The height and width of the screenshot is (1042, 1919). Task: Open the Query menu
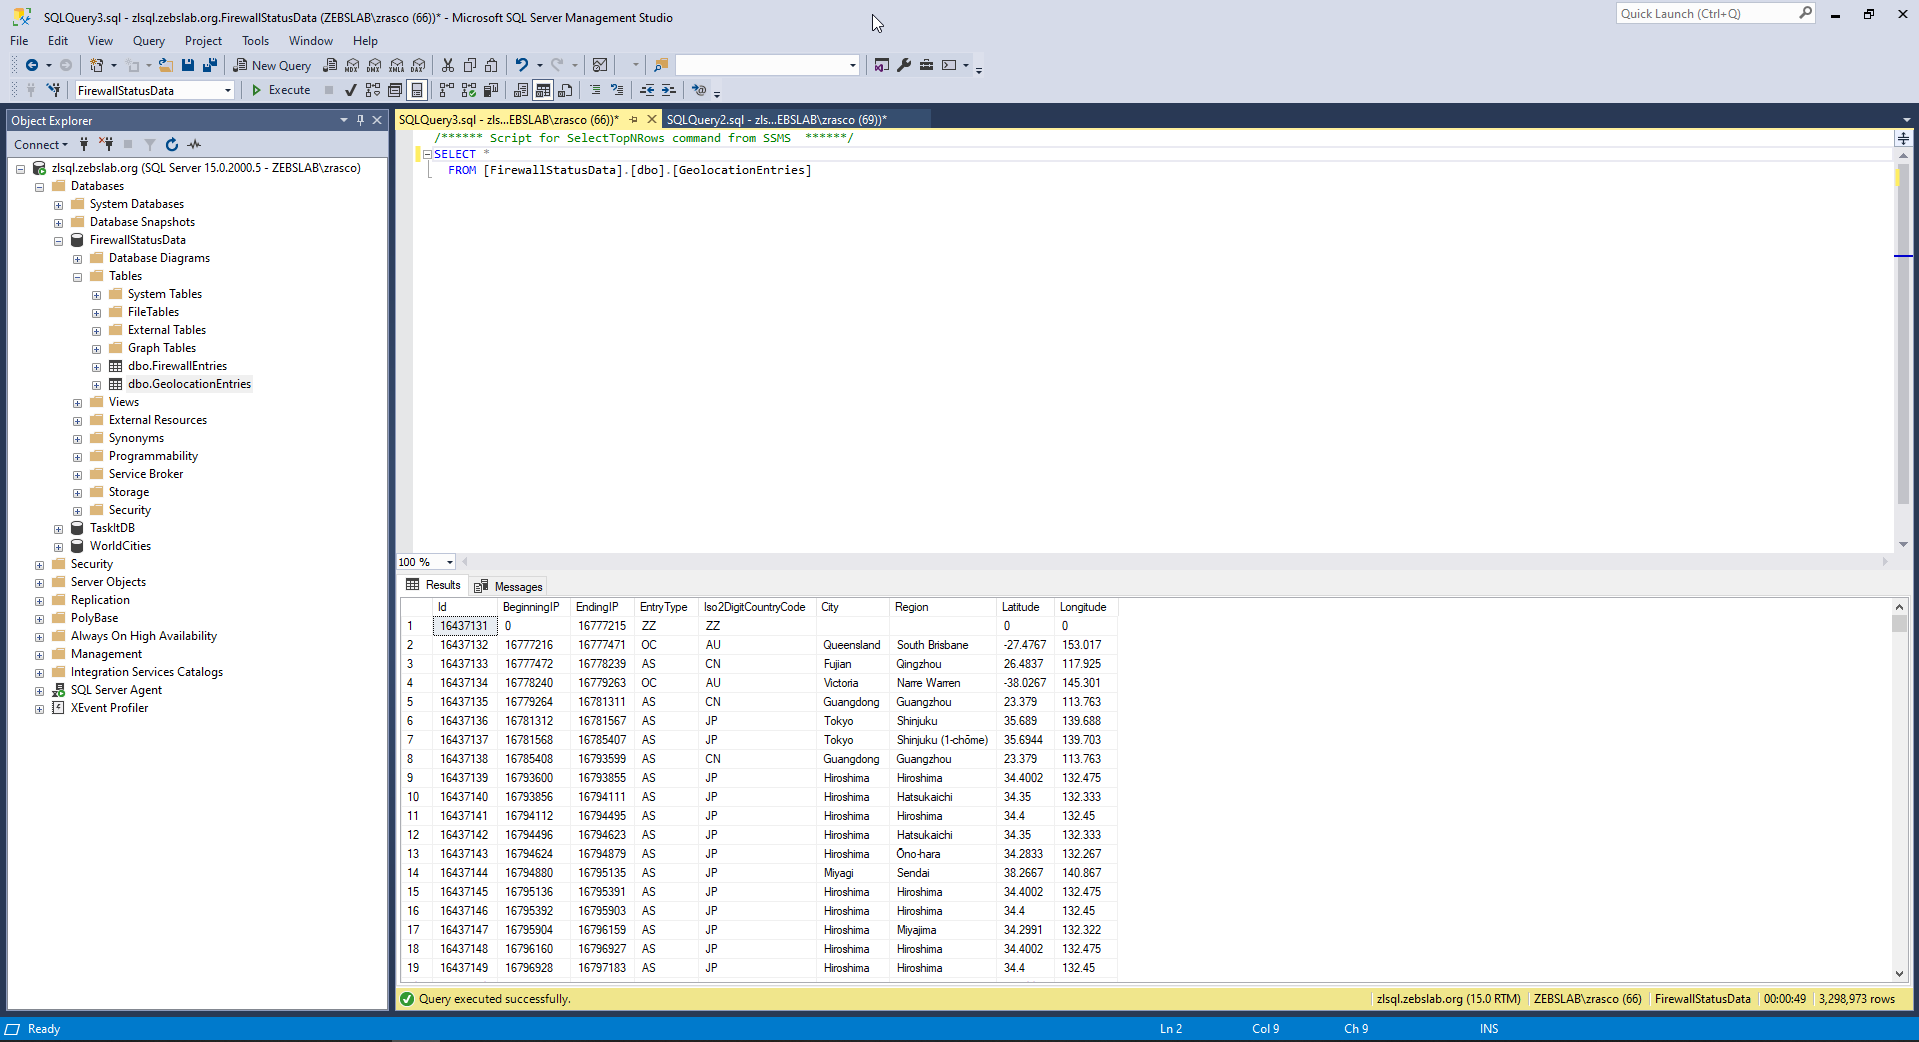pos(149,41)
